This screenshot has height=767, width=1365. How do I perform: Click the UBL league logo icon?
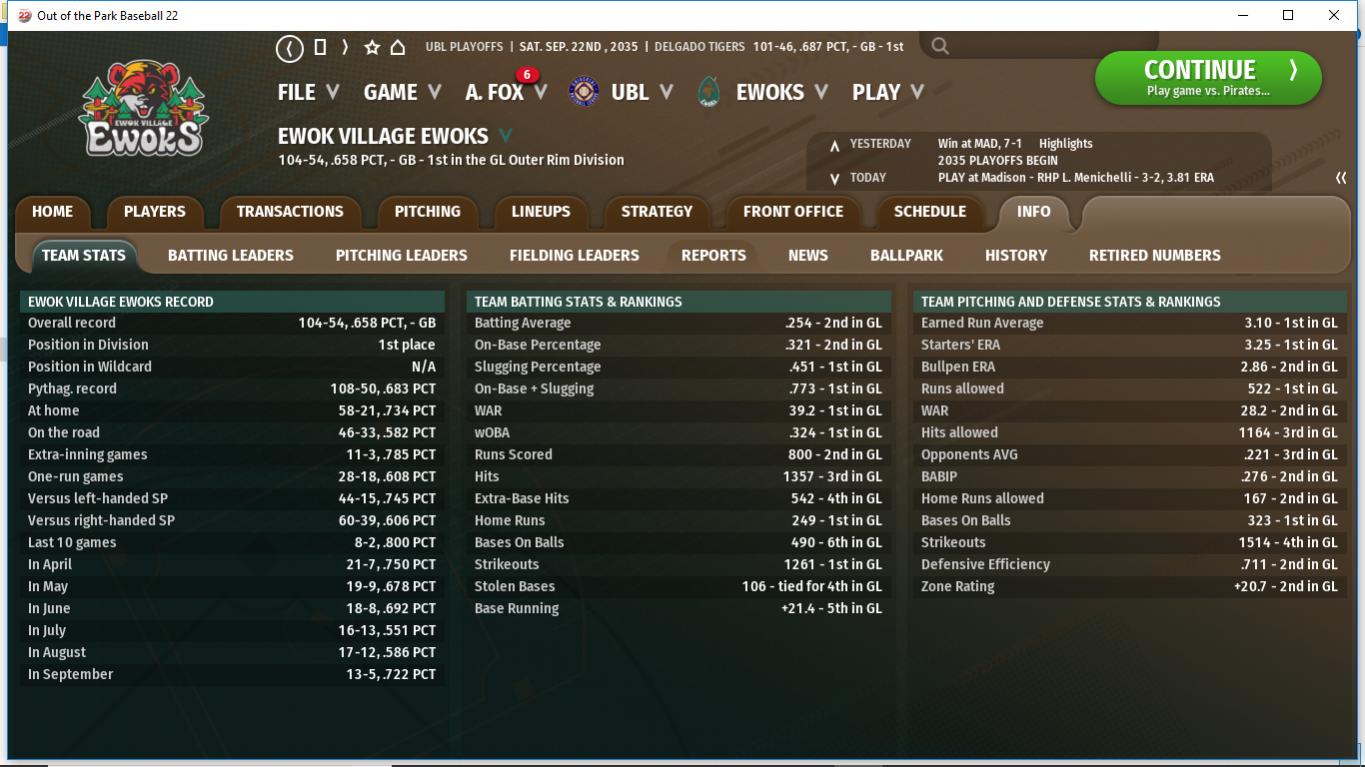click(583, 92)
